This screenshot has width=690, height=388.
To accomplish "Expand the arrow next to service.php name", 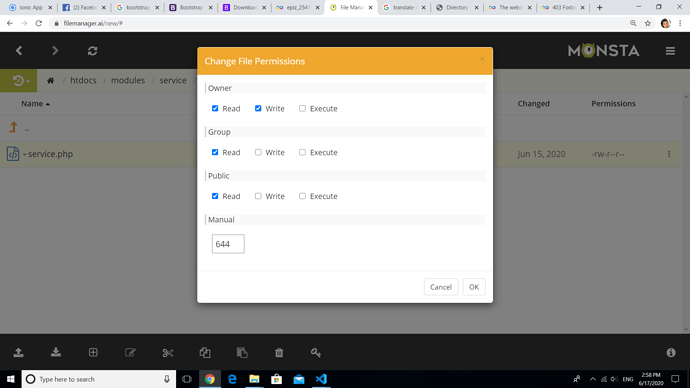I will click(25, 154).
